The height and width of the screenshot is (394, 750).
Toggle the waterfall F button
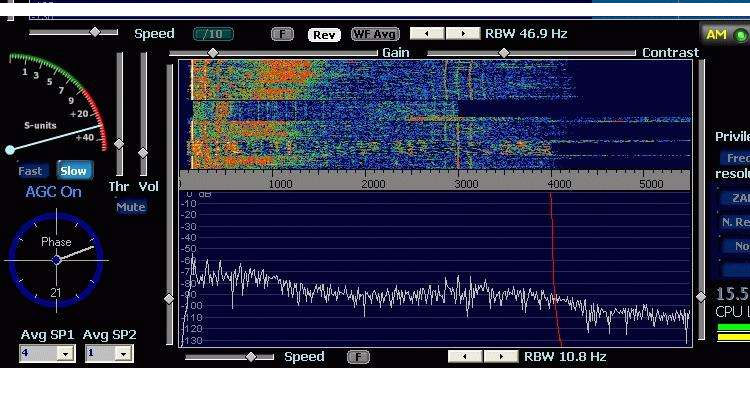tap(282, 34)
